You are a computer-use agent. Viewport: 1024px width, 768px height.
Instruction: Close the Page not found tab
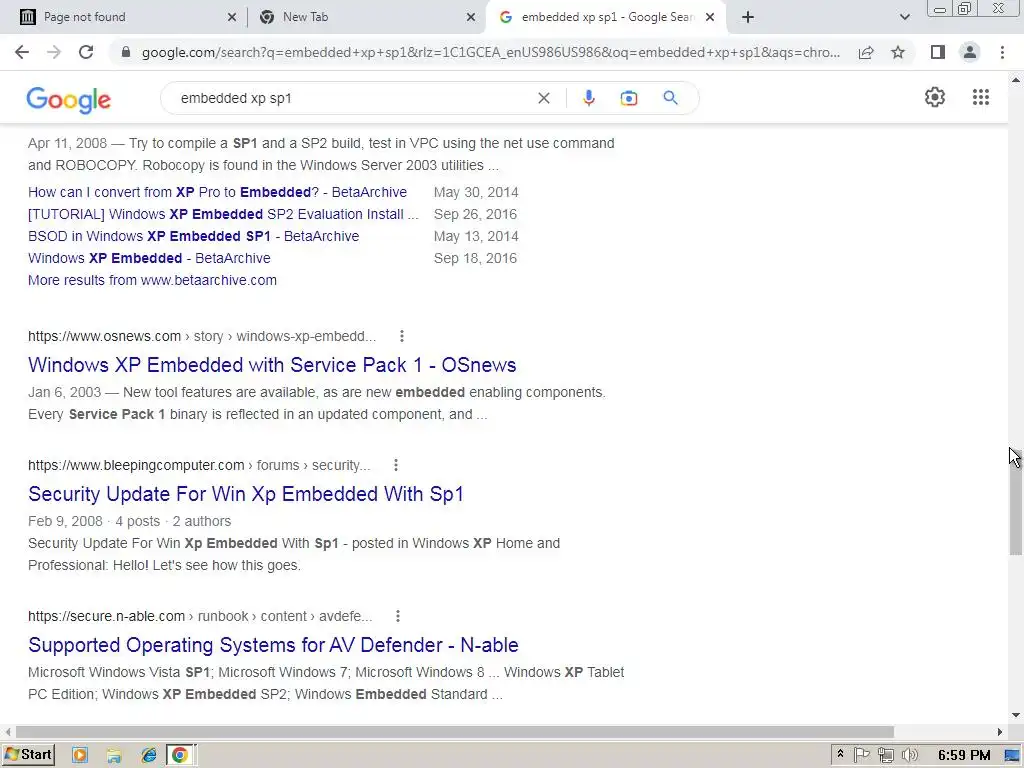tap(232, 17)
